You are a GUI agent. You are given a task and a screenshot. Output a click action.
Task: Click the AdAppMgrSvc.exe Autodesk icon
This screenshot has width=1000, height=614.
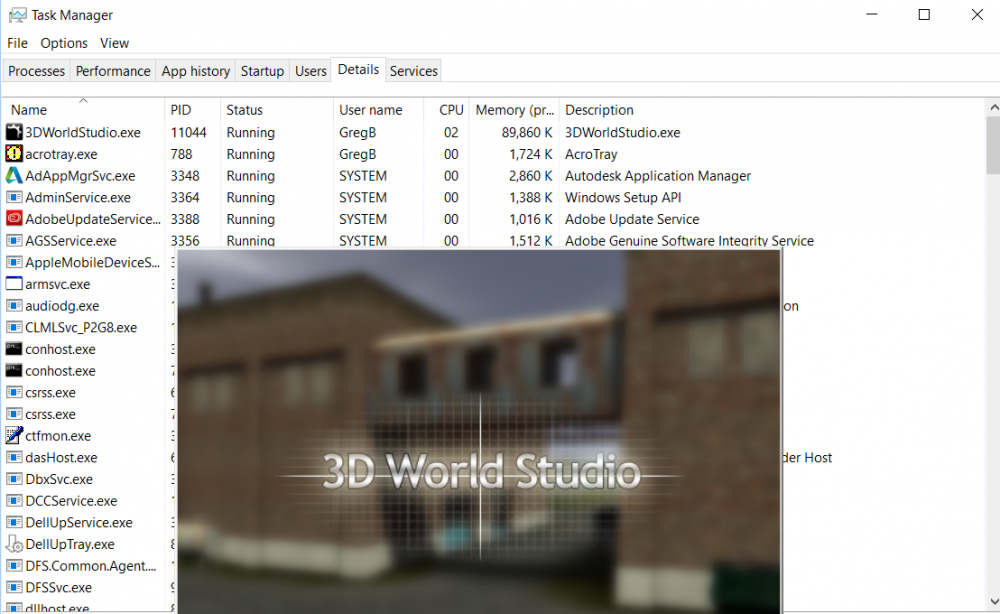click(x=14, y=176)
